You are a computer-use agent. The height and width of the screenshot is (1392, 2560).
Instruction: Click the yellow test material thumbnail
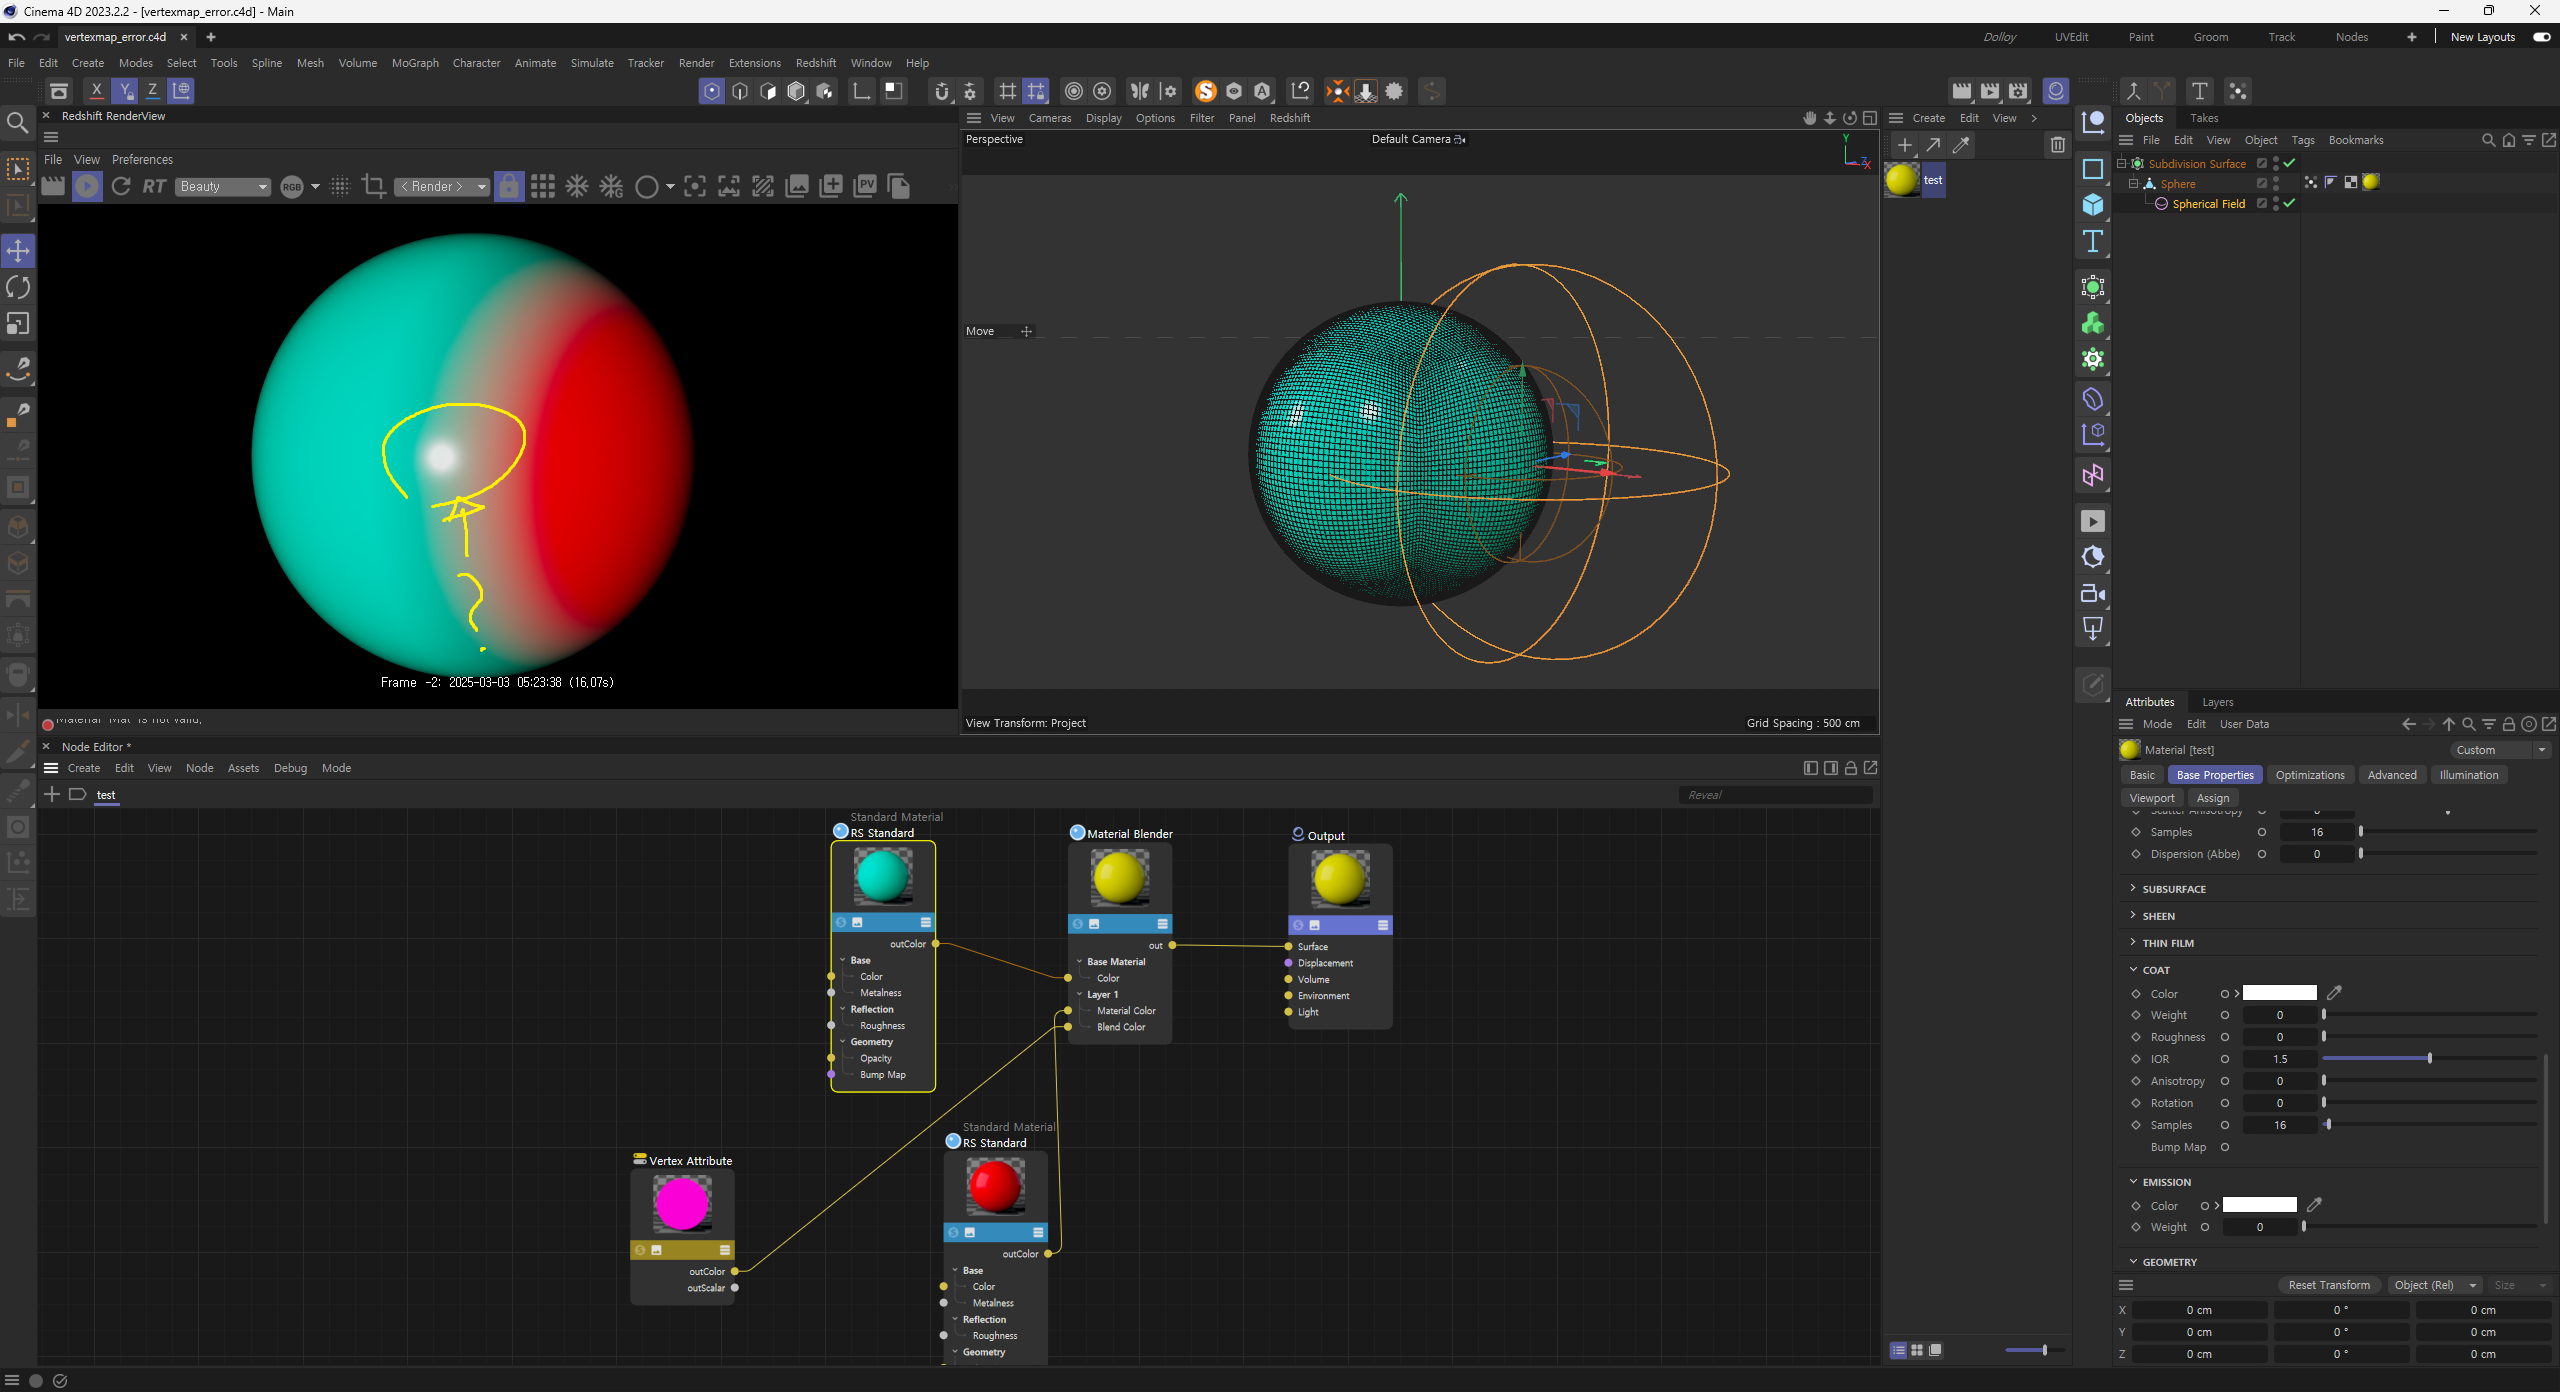click(1901, 180)
